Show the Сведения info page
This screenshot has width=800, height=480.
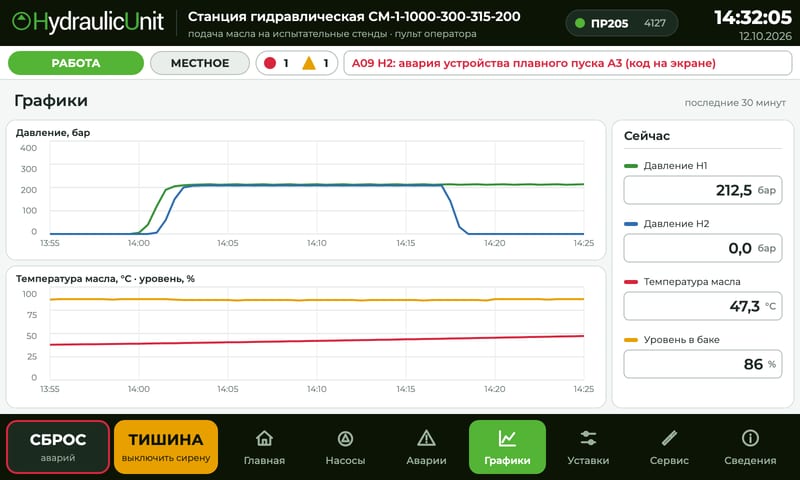750,447
